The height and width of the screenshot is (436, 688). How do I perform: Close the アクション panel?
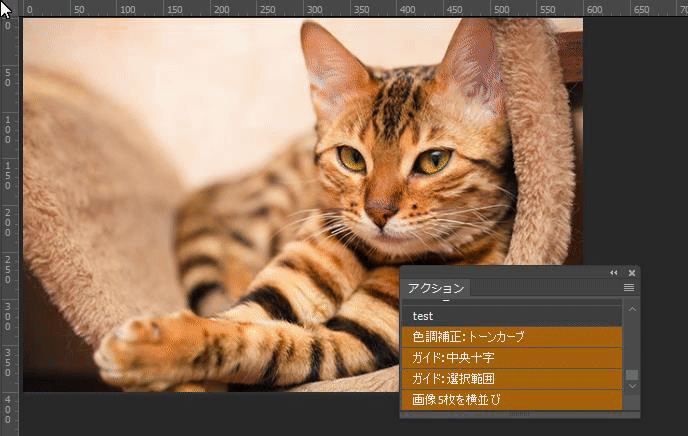(x=632, y=273)
